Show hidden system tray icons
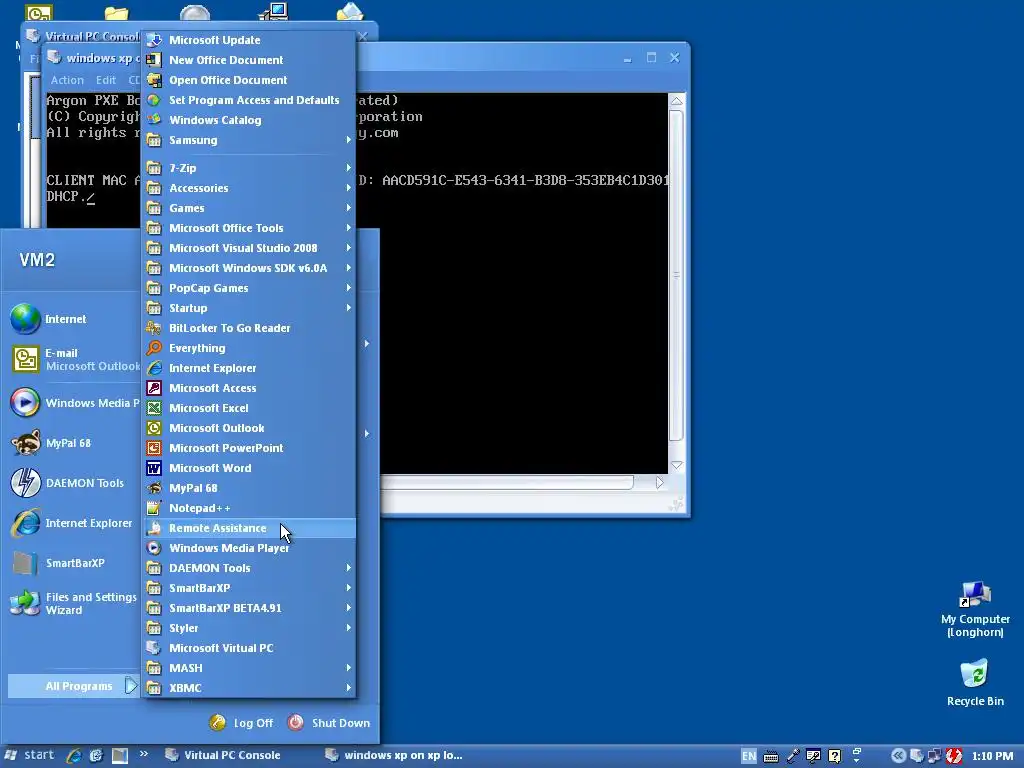 898,756
